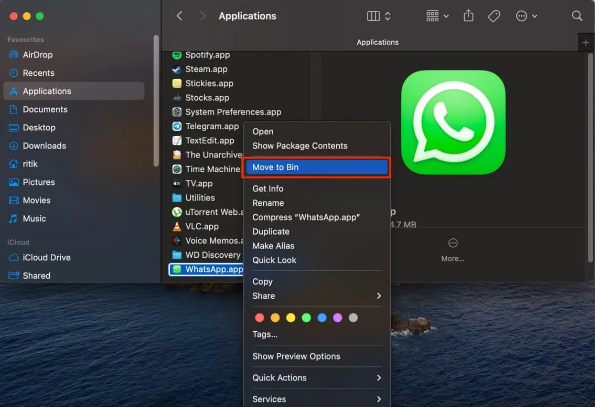This screenshot has height=407, width=595.
Task: Click the Finder search magnifier icon
Action: point(577,16)
